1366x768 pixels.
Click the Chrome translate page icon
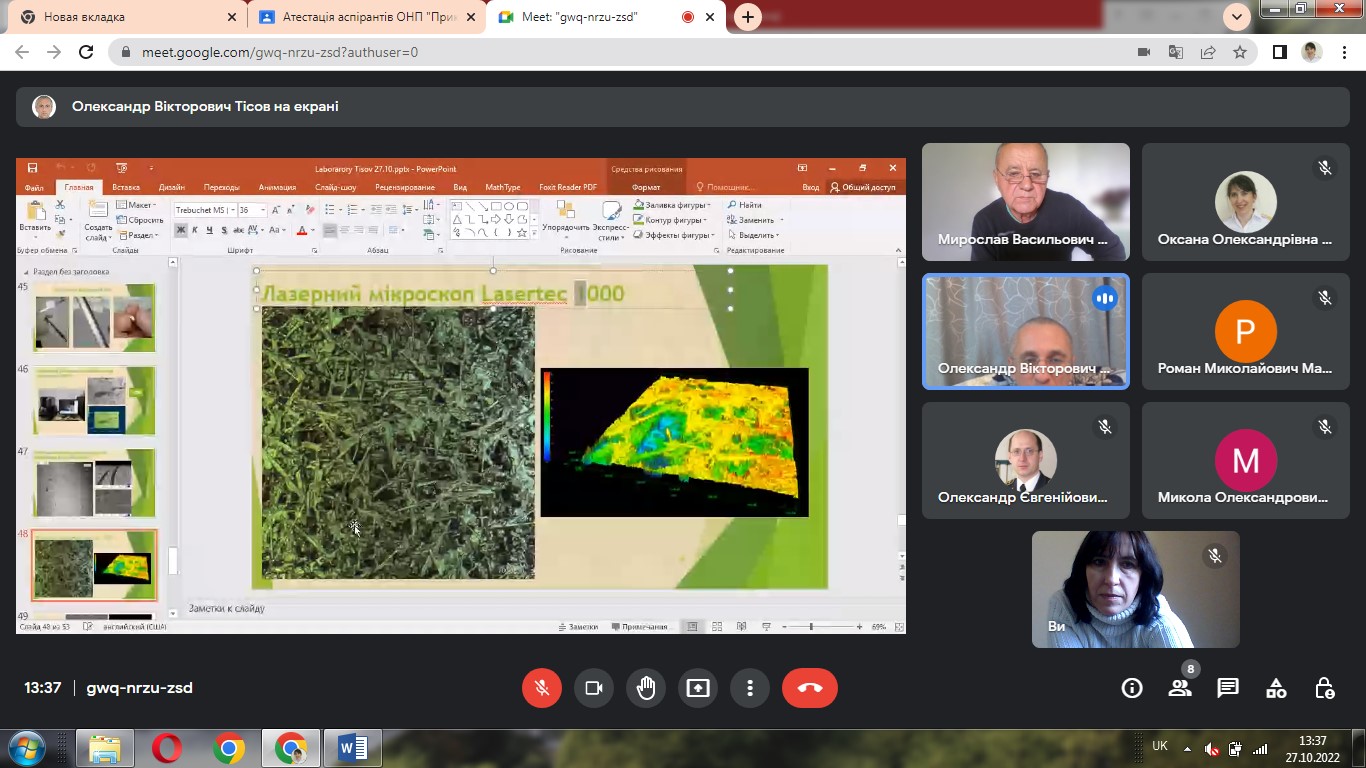tap(1176, 52)
